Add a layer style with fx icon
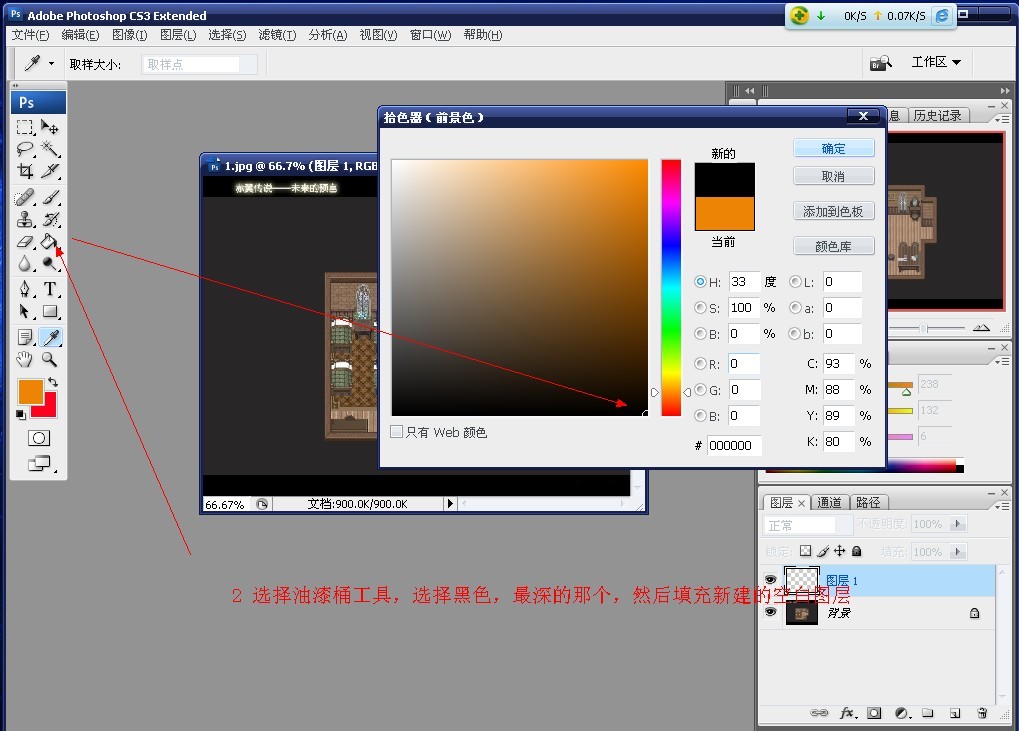This screenshot has width=1019, height=731. click(x=847, y=713)
